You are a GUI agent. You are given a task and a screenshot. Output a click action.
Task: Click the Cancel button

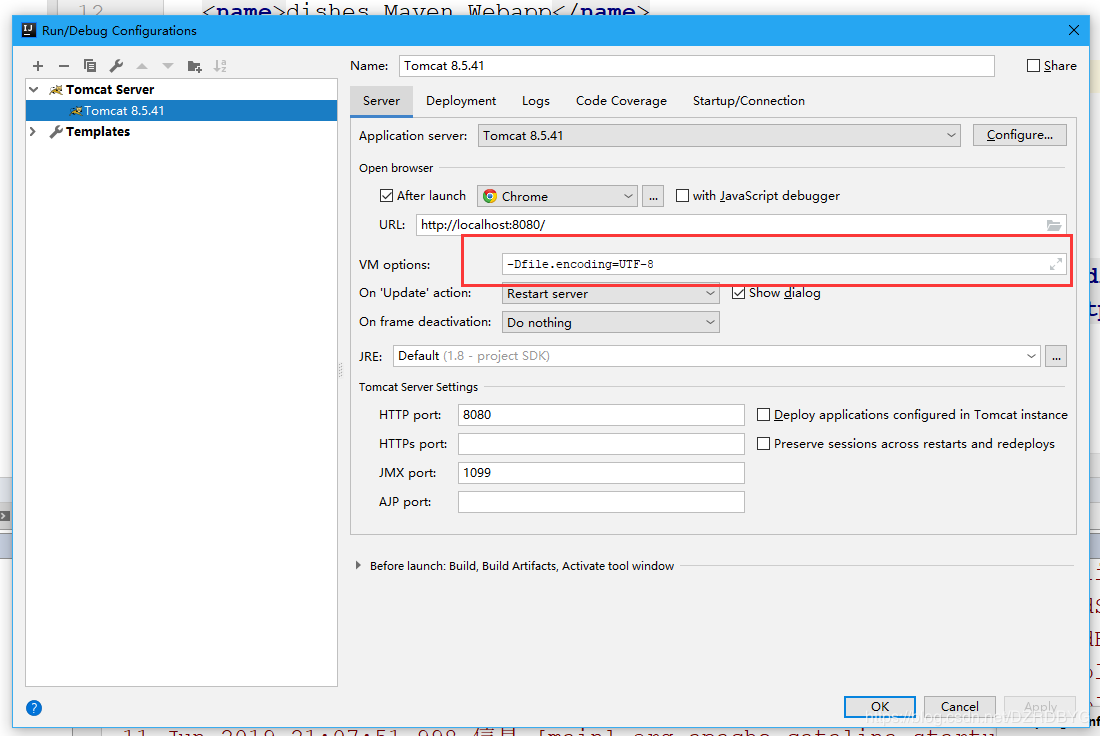pyautogui.click(x=960, y=707)
